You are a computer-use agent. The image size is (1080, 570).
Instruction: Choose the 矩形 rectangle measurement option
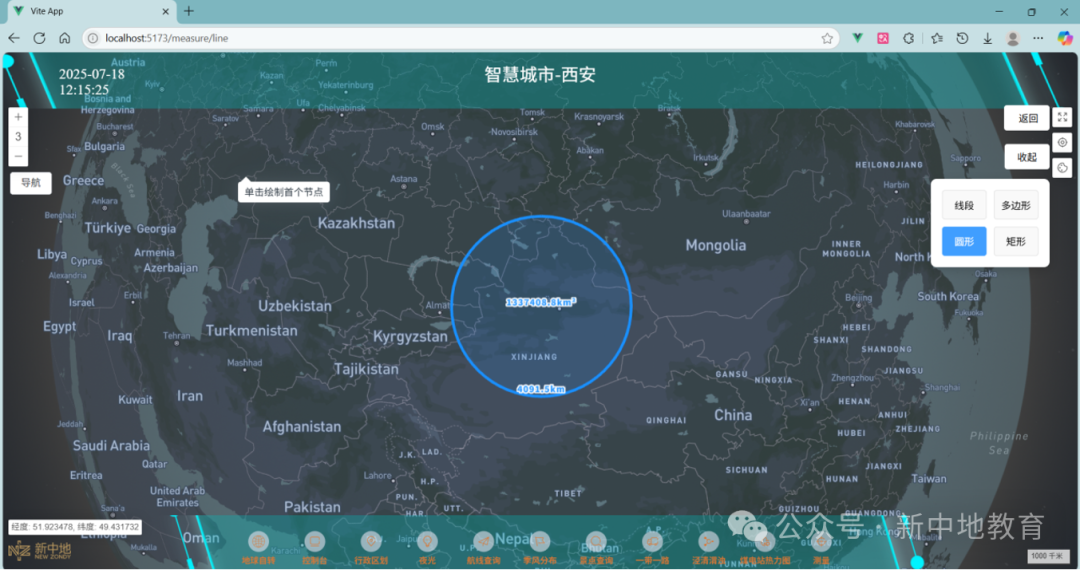[1016, 242]
